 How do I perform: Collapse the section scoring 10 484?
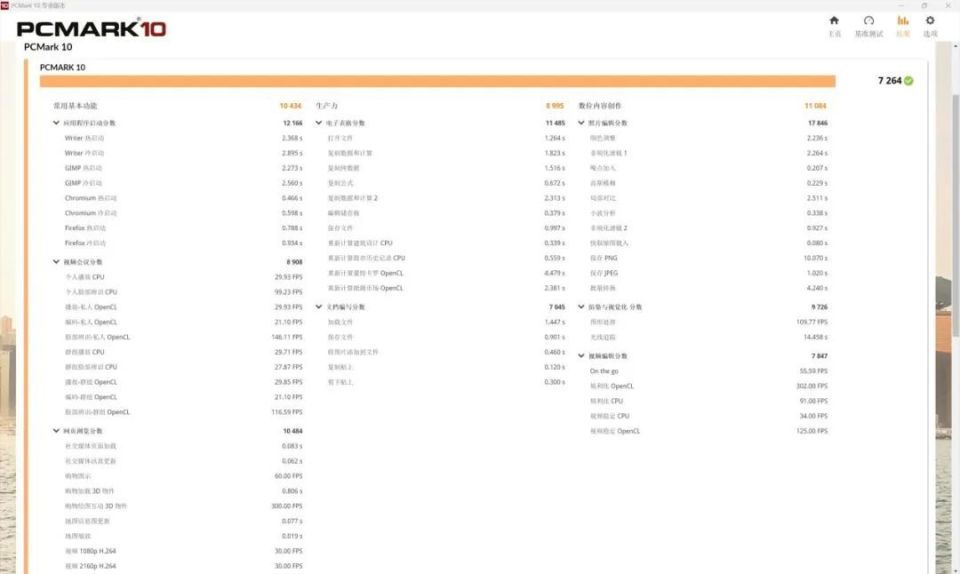pyautogui.click(x=56, y=431)
